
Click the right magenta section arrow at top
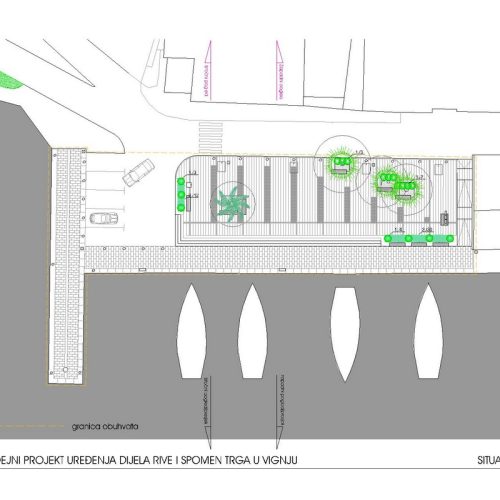tap(280, 70)
